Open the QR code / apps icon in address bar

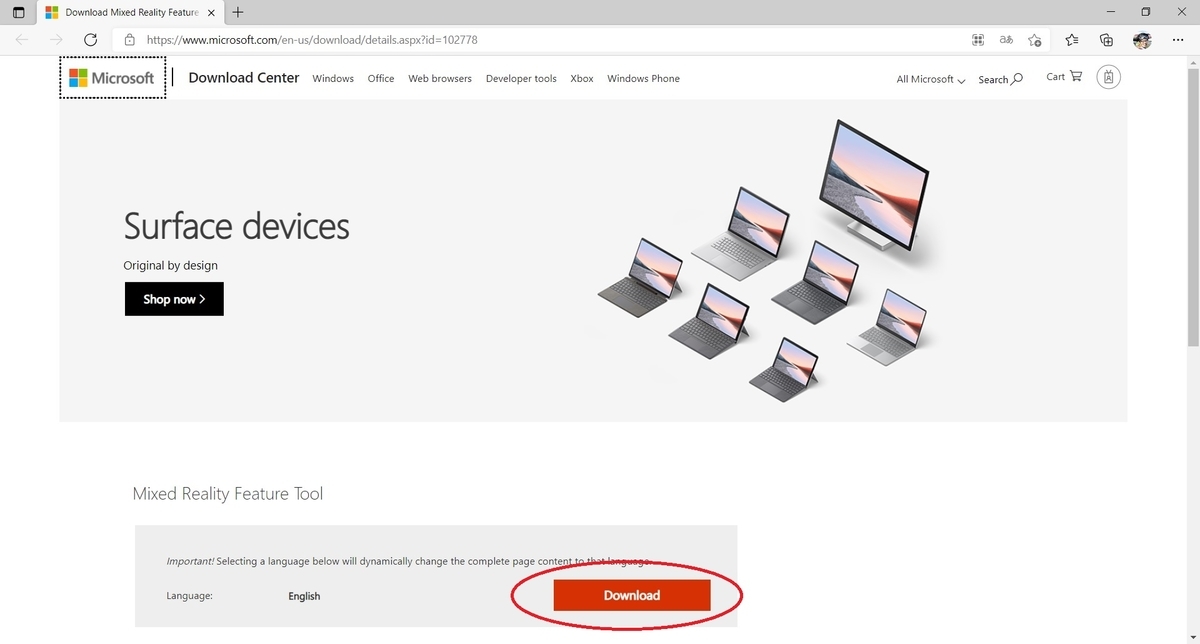pyautogui.click(x=978, y=40)
